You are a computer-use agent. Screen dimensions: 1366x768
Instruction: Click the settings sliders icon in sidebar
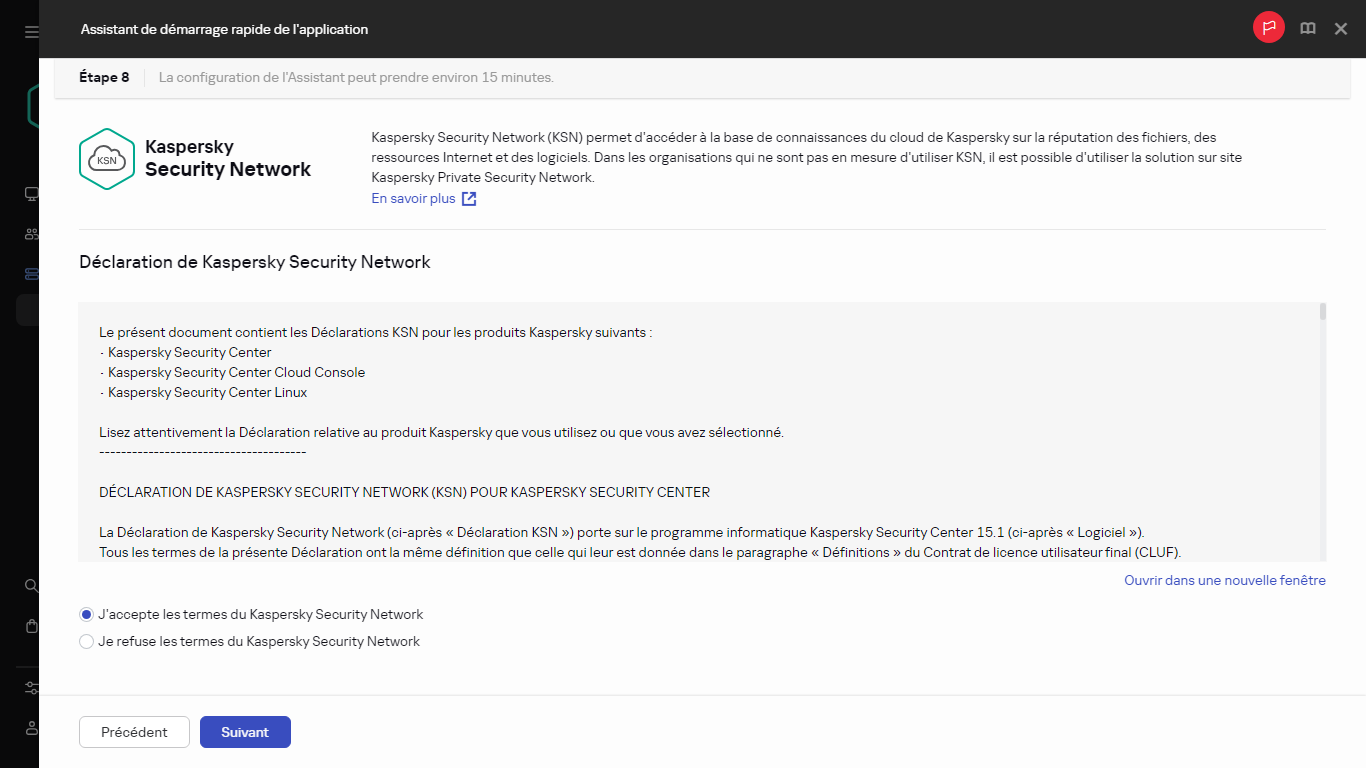point(30,688)
